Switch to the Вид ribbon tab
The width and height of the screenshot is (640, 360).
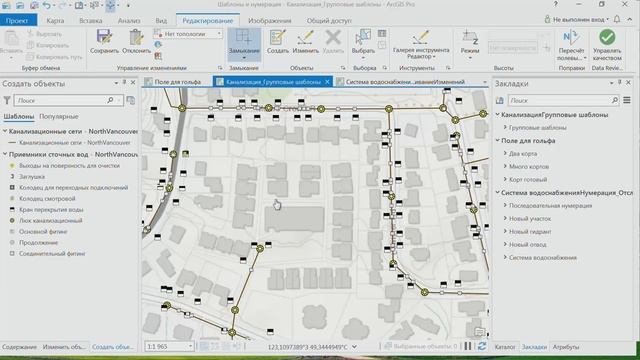point(161,20)
